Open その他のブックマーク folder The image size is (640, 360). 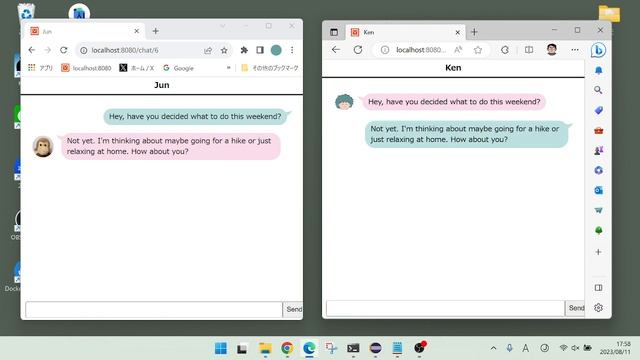tap(270, 68)
